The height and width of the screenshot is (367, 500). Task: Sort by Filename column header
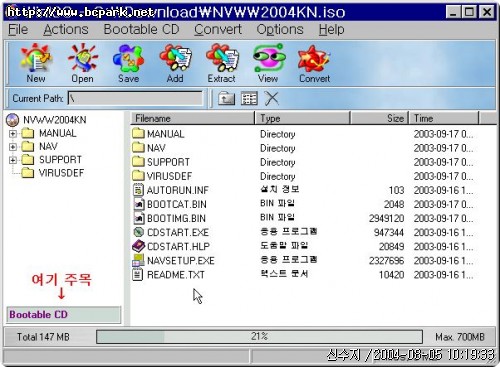193,118
